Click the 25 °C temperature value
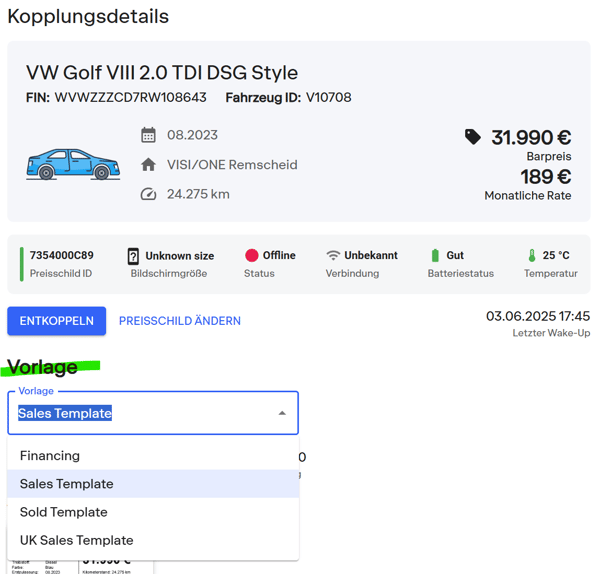 point(556,255)
